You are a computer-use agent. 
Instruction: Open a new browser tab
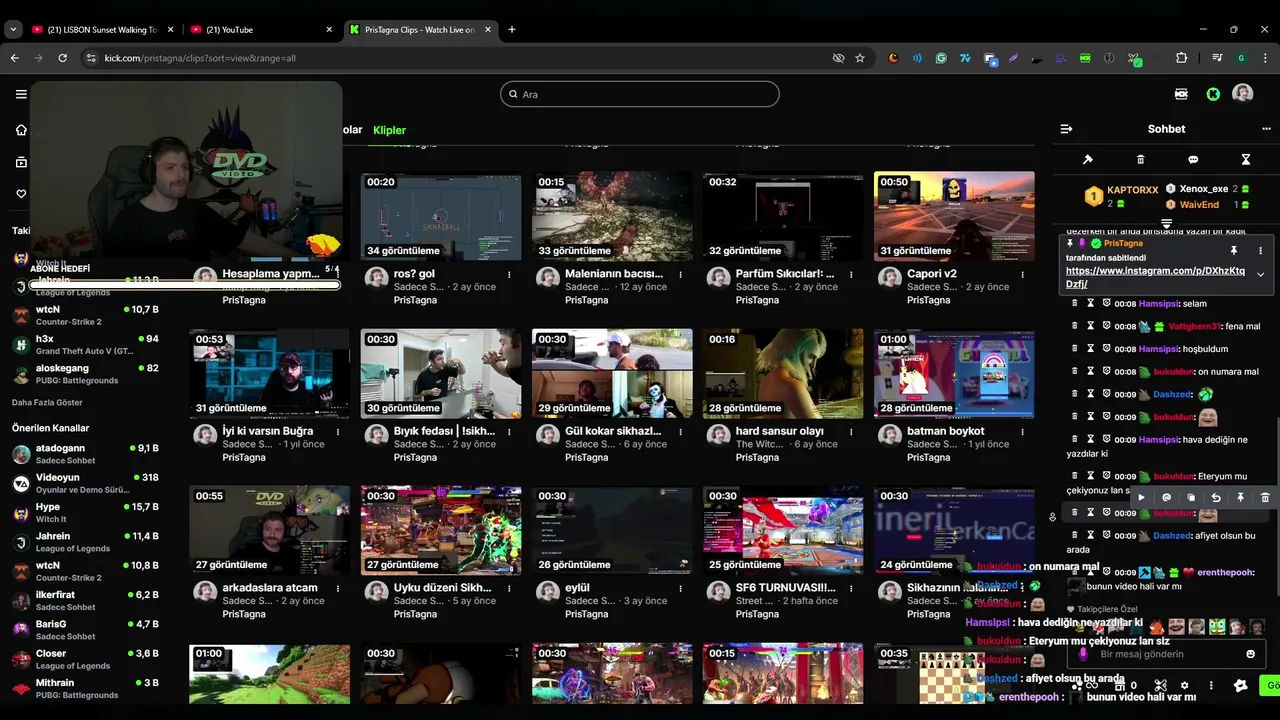click(x=512, y=30)
